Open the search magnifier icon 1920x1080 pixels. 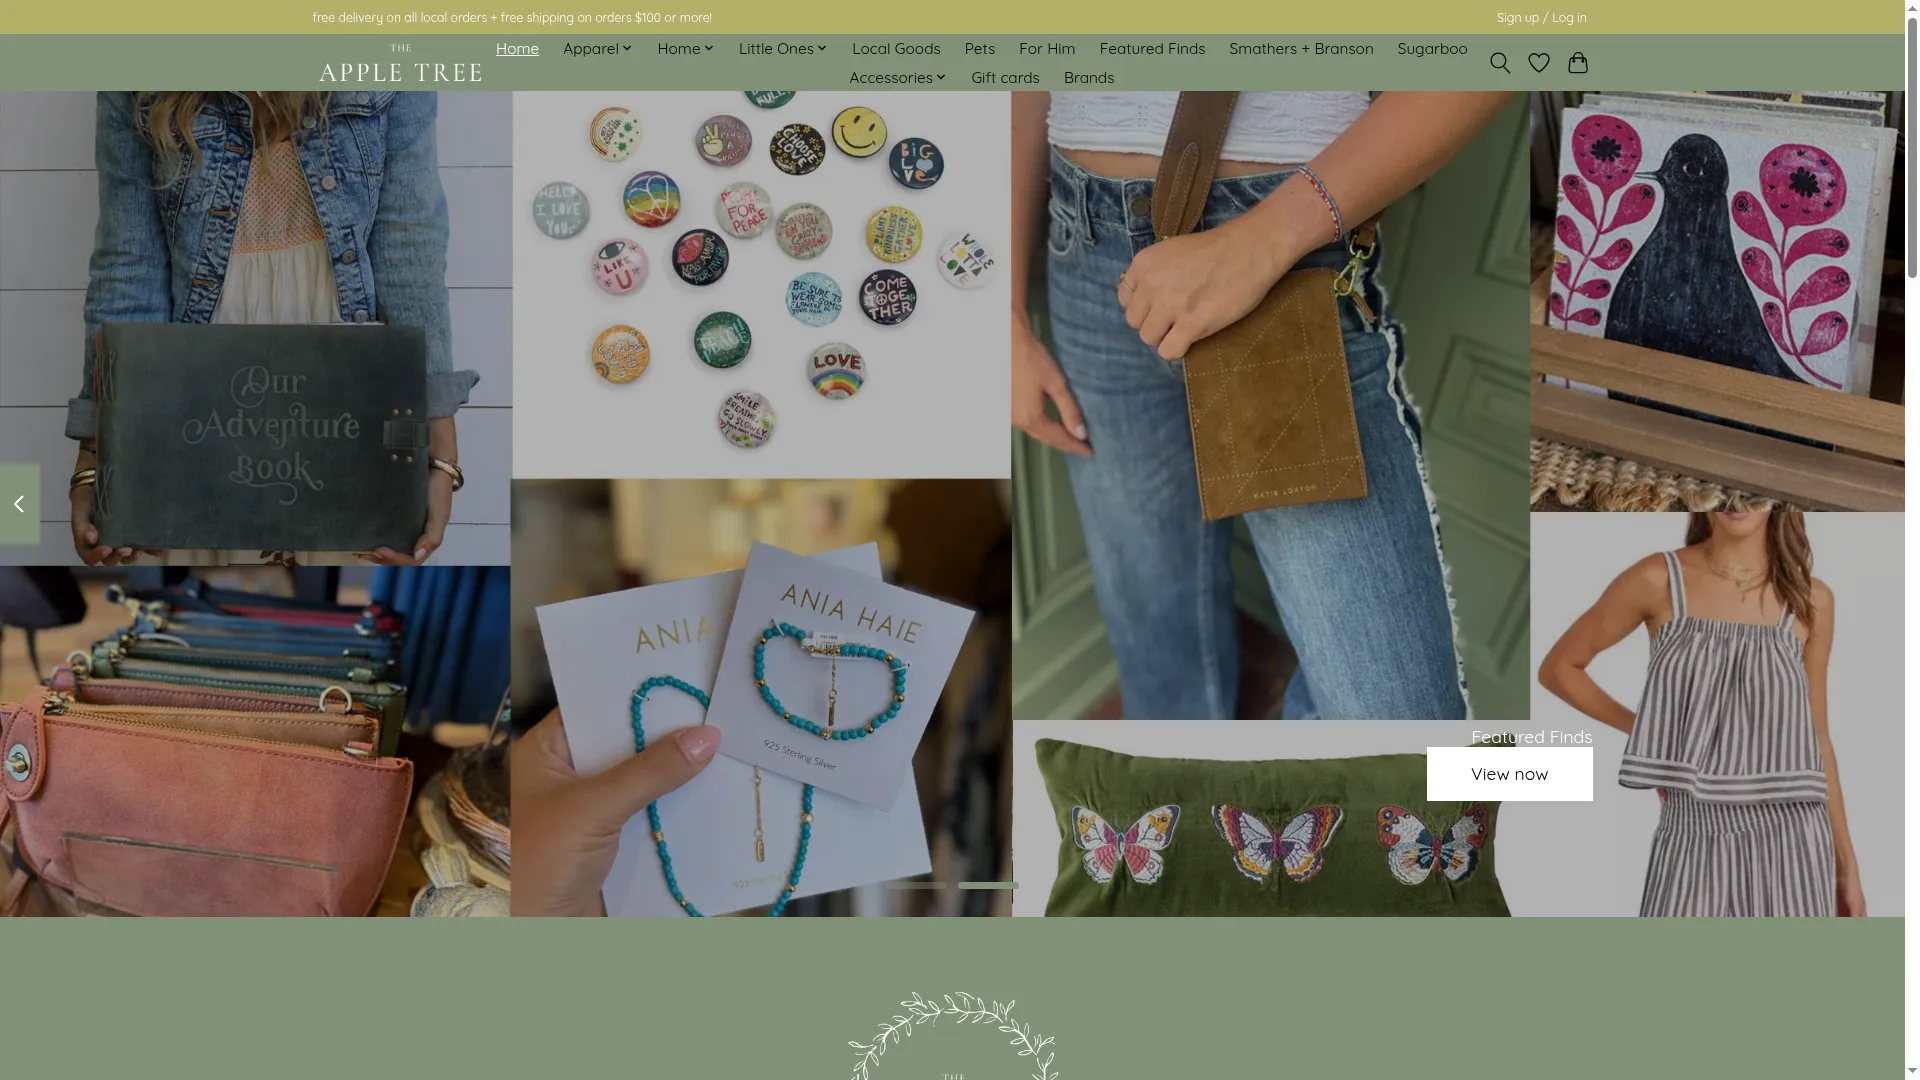pos(1499,63)
